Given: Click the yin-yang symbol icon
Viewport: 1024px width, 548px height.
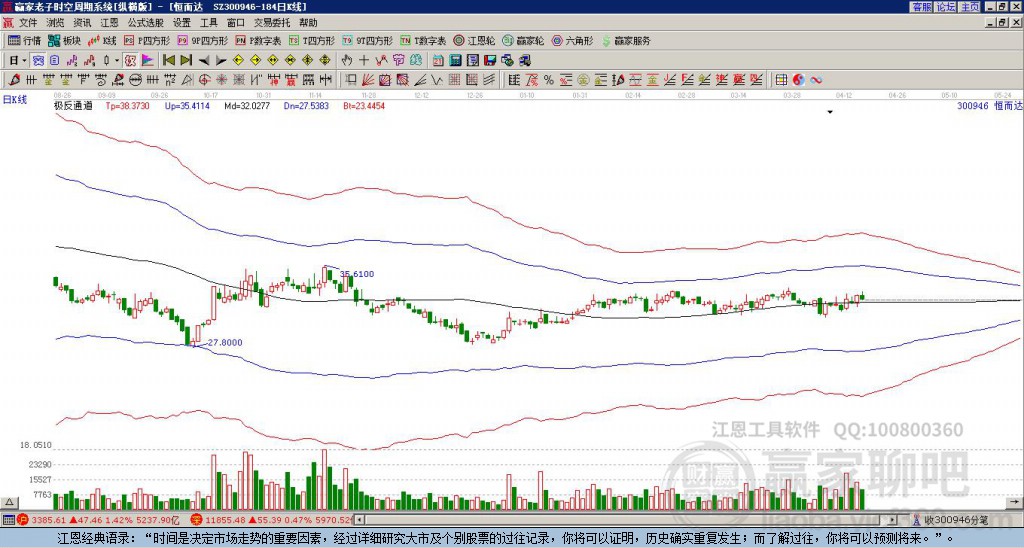Looking at the screenshot, I should pyautogui.click(x=798, y=80).
